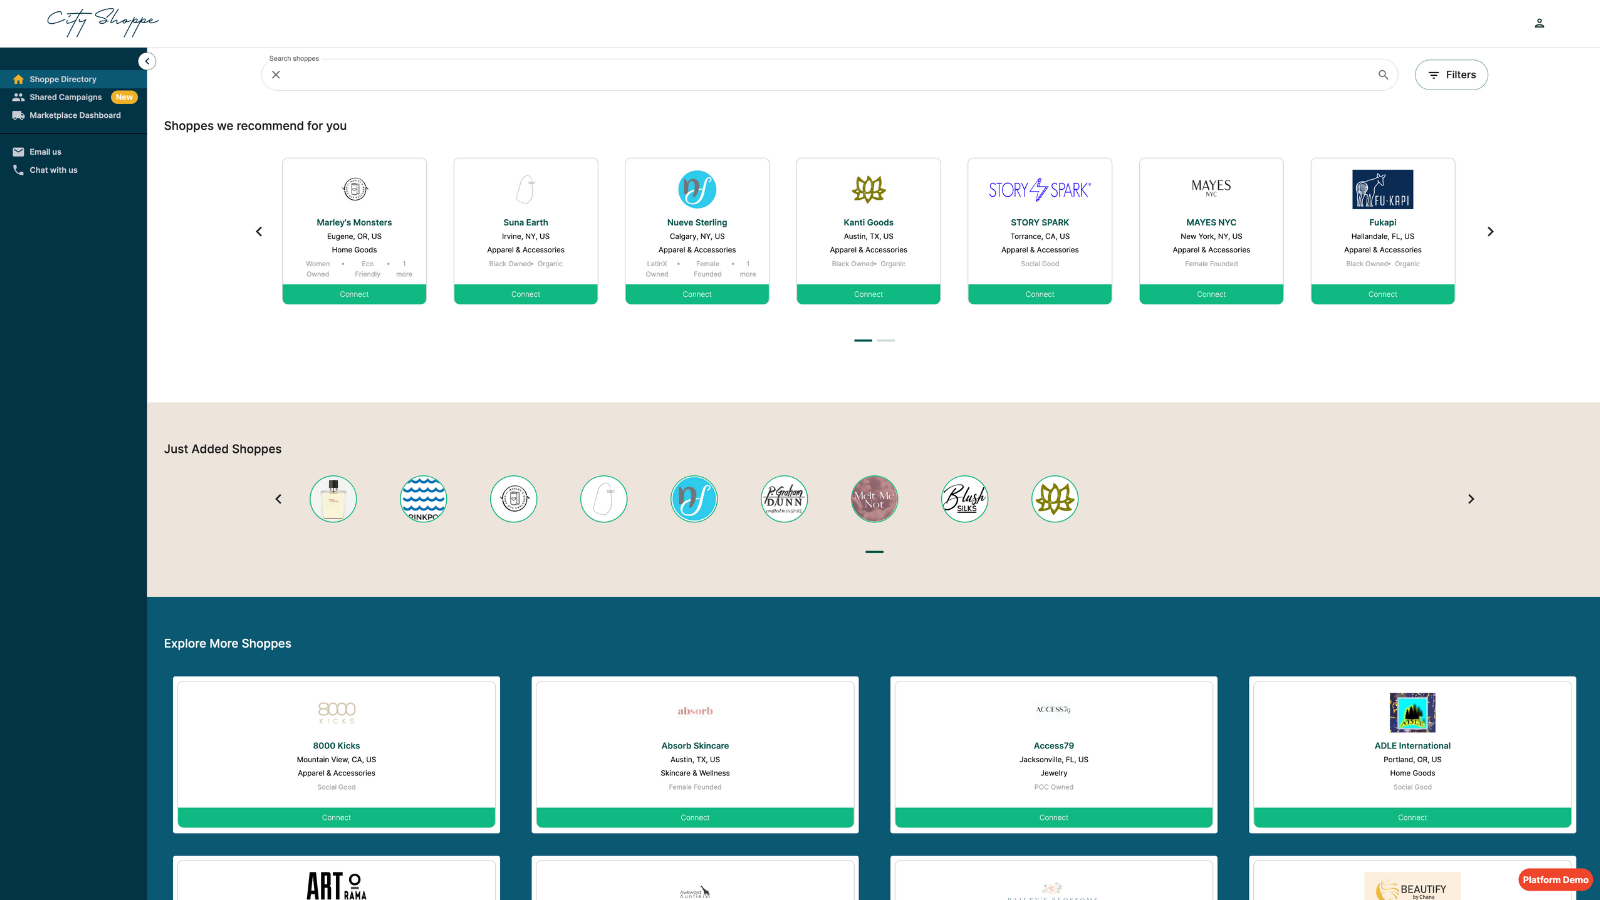The height and width of the screenshot is (900, 1600).
Task: Open the Melt Me Not thumbnail
Action: (x=874, y=499)
